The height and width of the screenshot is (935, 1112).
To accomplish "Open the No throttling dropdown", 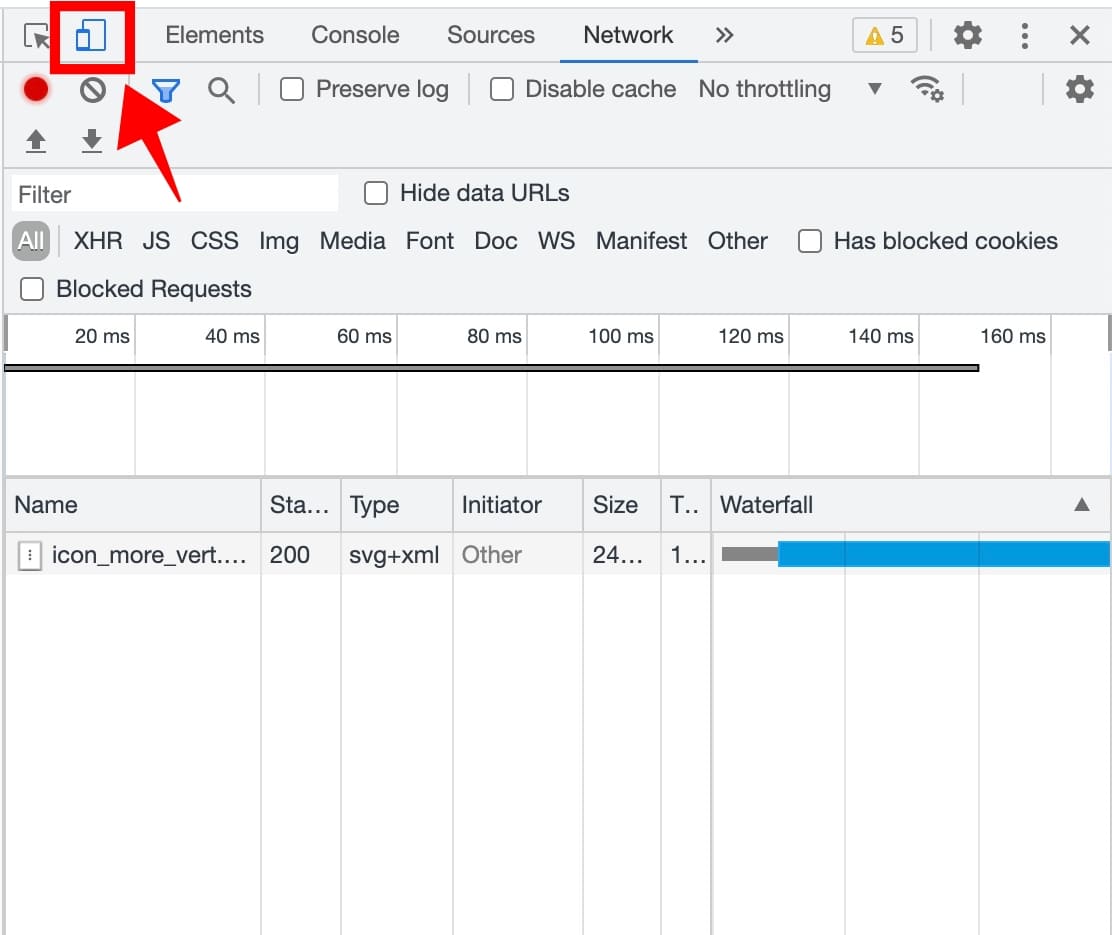I will (x=790, y=90).
